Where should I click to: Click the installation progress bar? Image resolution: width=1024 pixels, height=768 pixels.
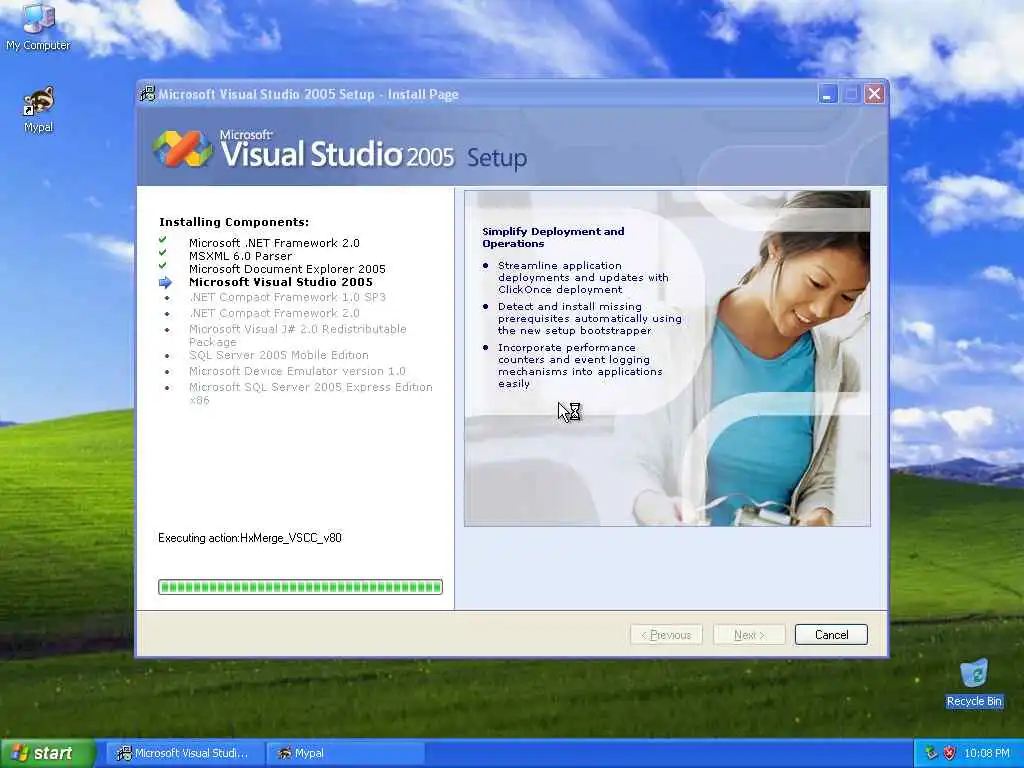[300, 587]
